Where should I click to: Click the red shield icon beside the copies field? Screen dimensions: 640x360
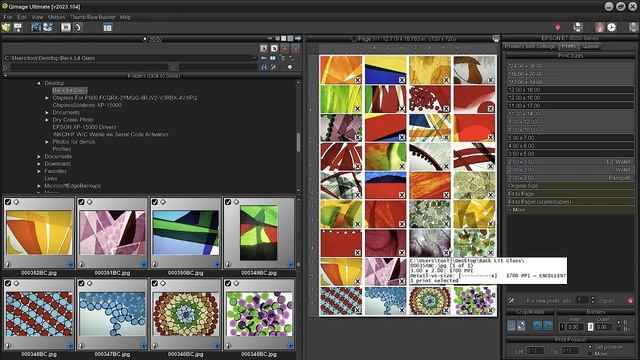pyautogui.click(x=630, y=300)
